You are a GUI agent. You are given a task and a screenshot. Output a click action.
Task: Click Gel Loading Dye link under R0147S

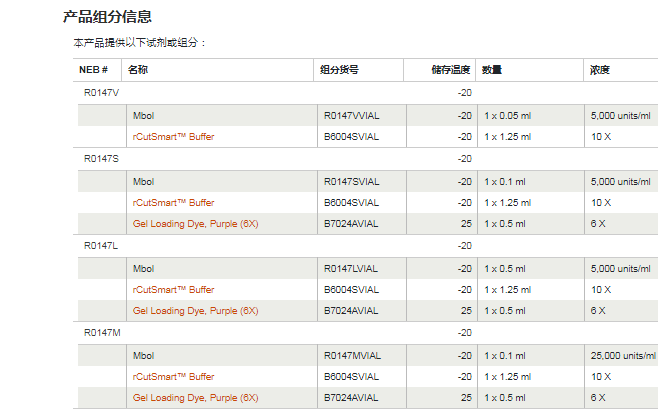(195, 224)
